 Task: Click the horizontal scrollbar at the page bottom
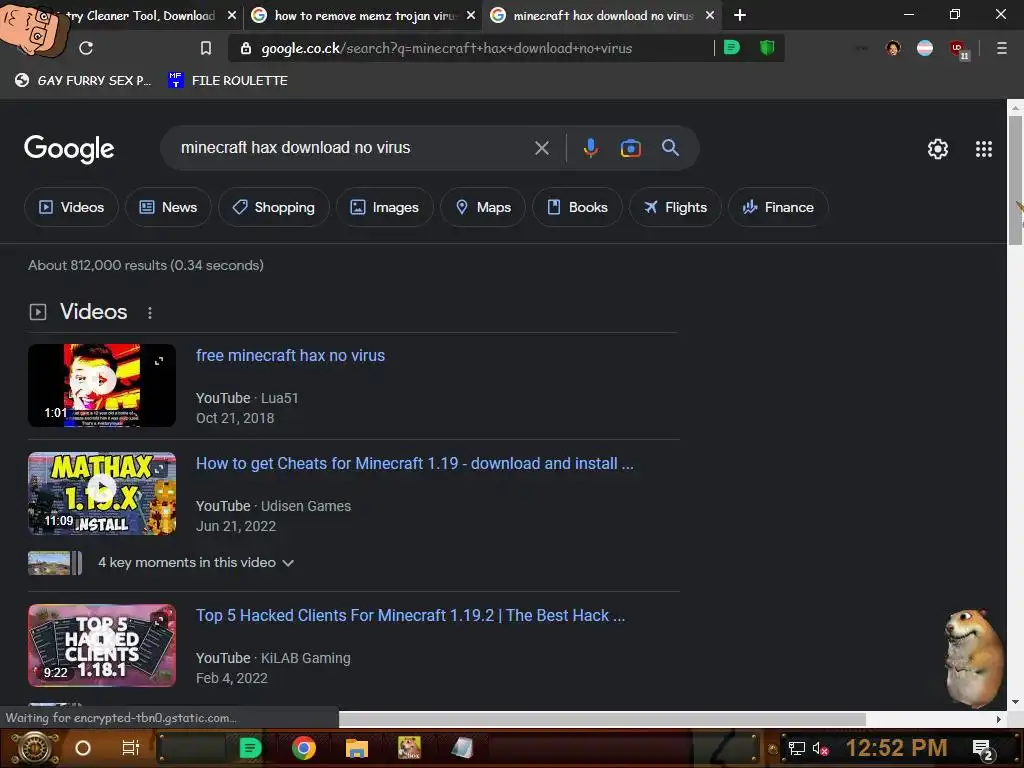602,719
